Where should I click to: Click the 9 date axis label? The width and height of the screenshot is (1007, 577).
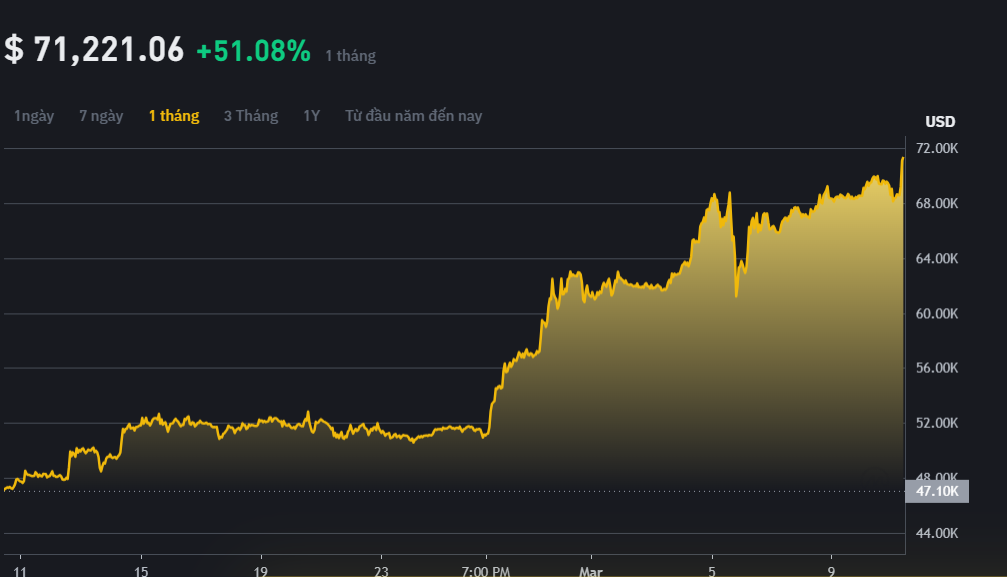tap(831, 571)
